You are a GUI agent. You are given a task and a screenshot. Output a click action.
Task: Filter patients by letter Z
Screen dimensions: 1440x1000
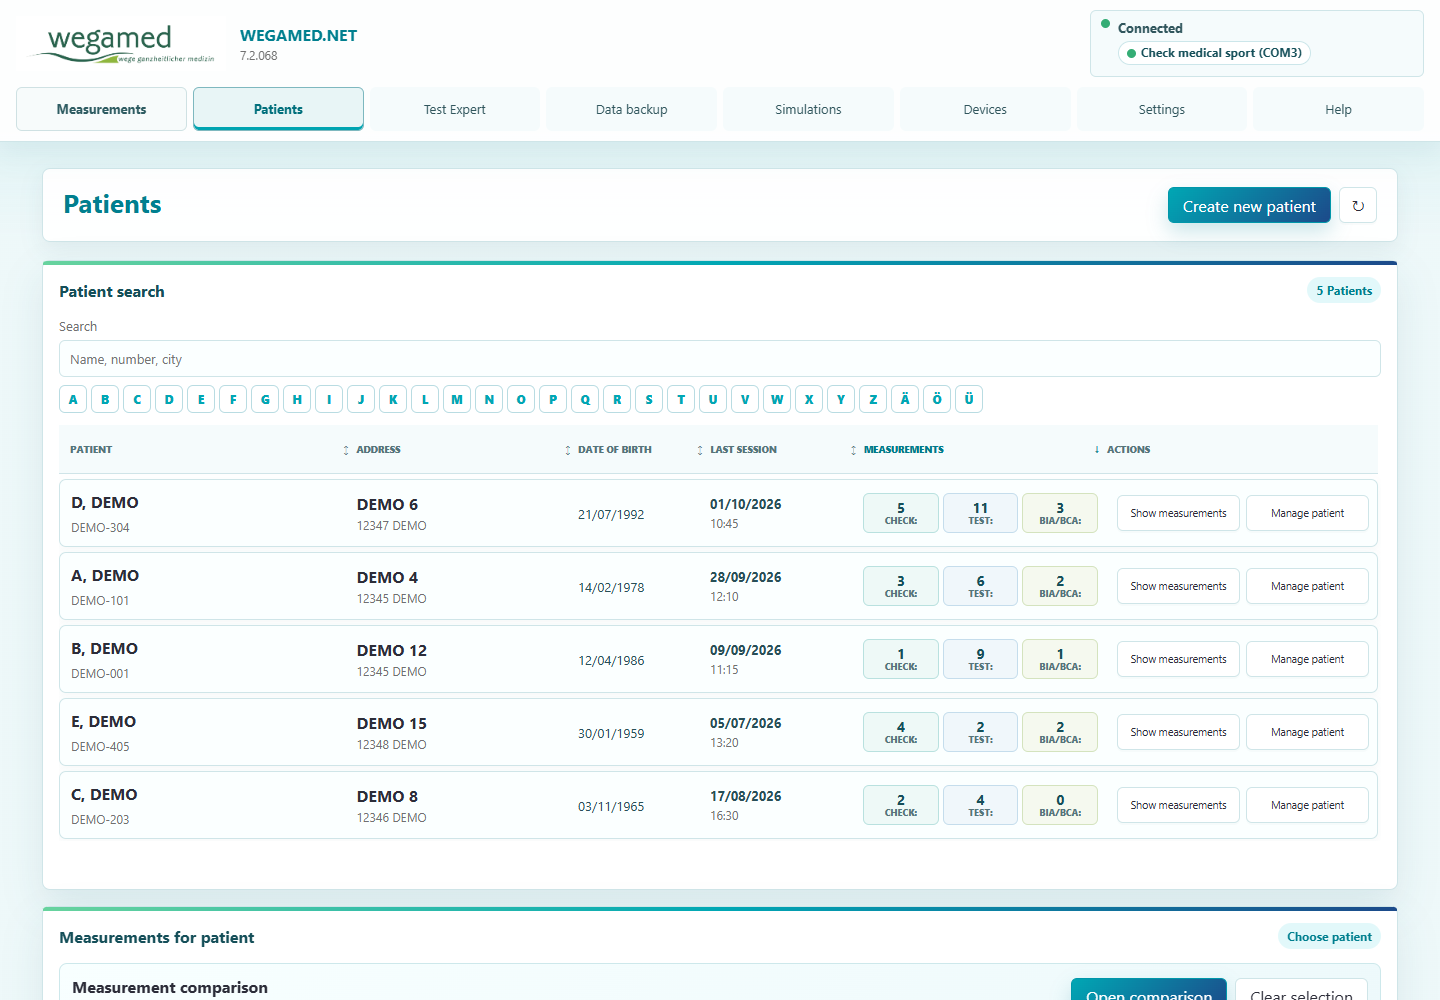[x=873, y=399]
